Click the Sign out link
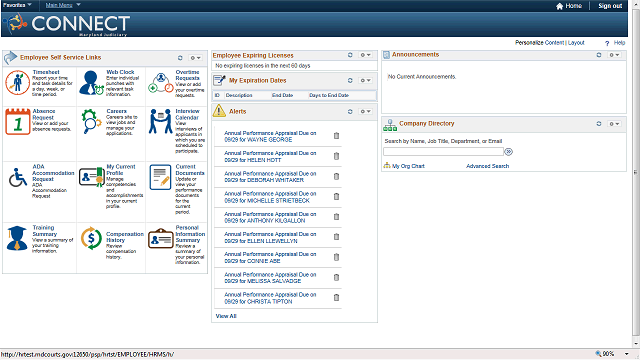The width and height of the screenshot is (640, 360). tap(610, 6)
